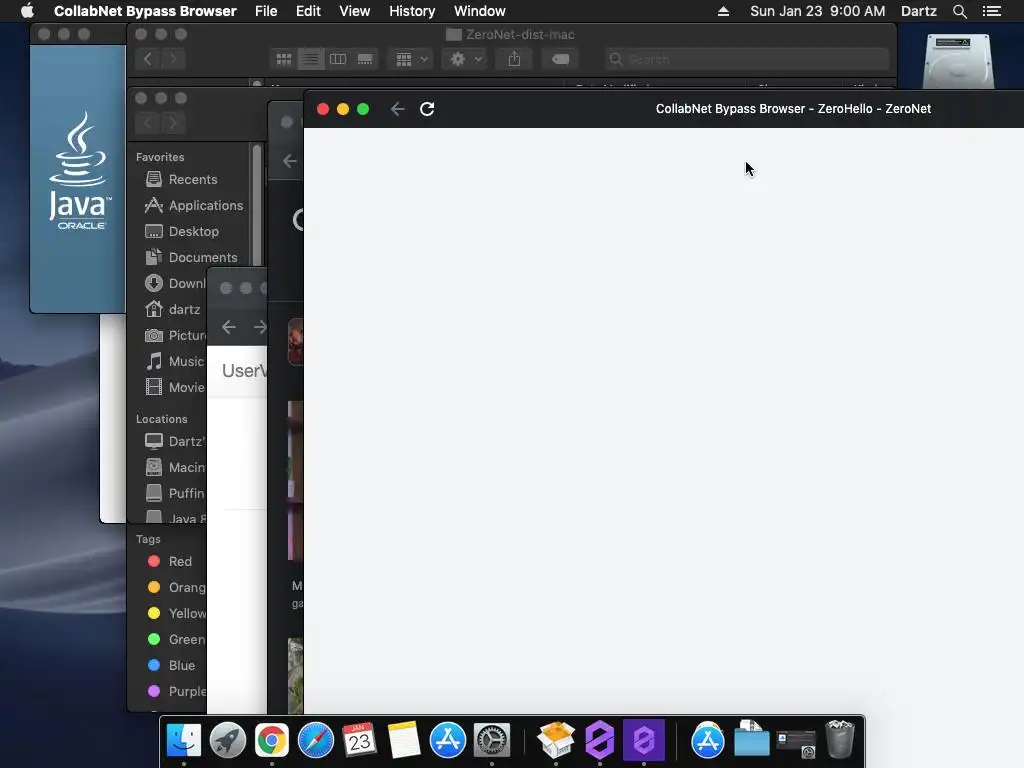Open Safari from the Dock
The image size is (1024, 768).
315,741
